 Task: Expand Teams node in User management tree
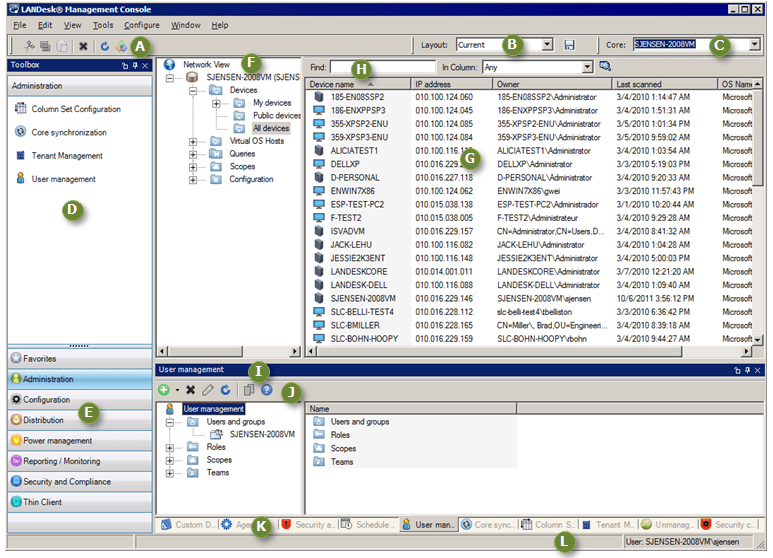(170, 474)
